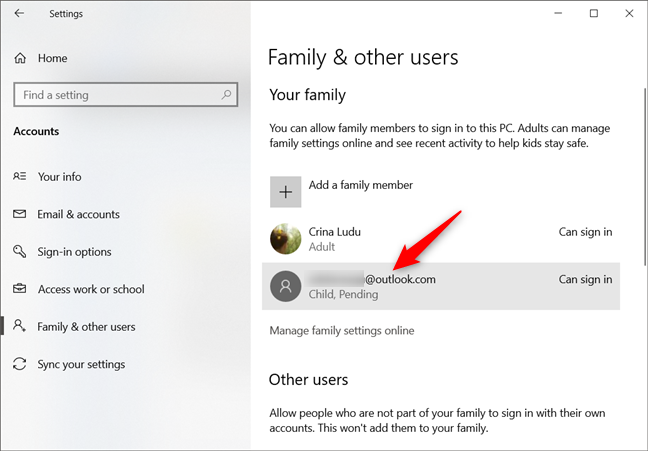Click the plus icon to add family member
This screenshot has height=451, width=648.
pyautogui.click(x=286, y=191)
